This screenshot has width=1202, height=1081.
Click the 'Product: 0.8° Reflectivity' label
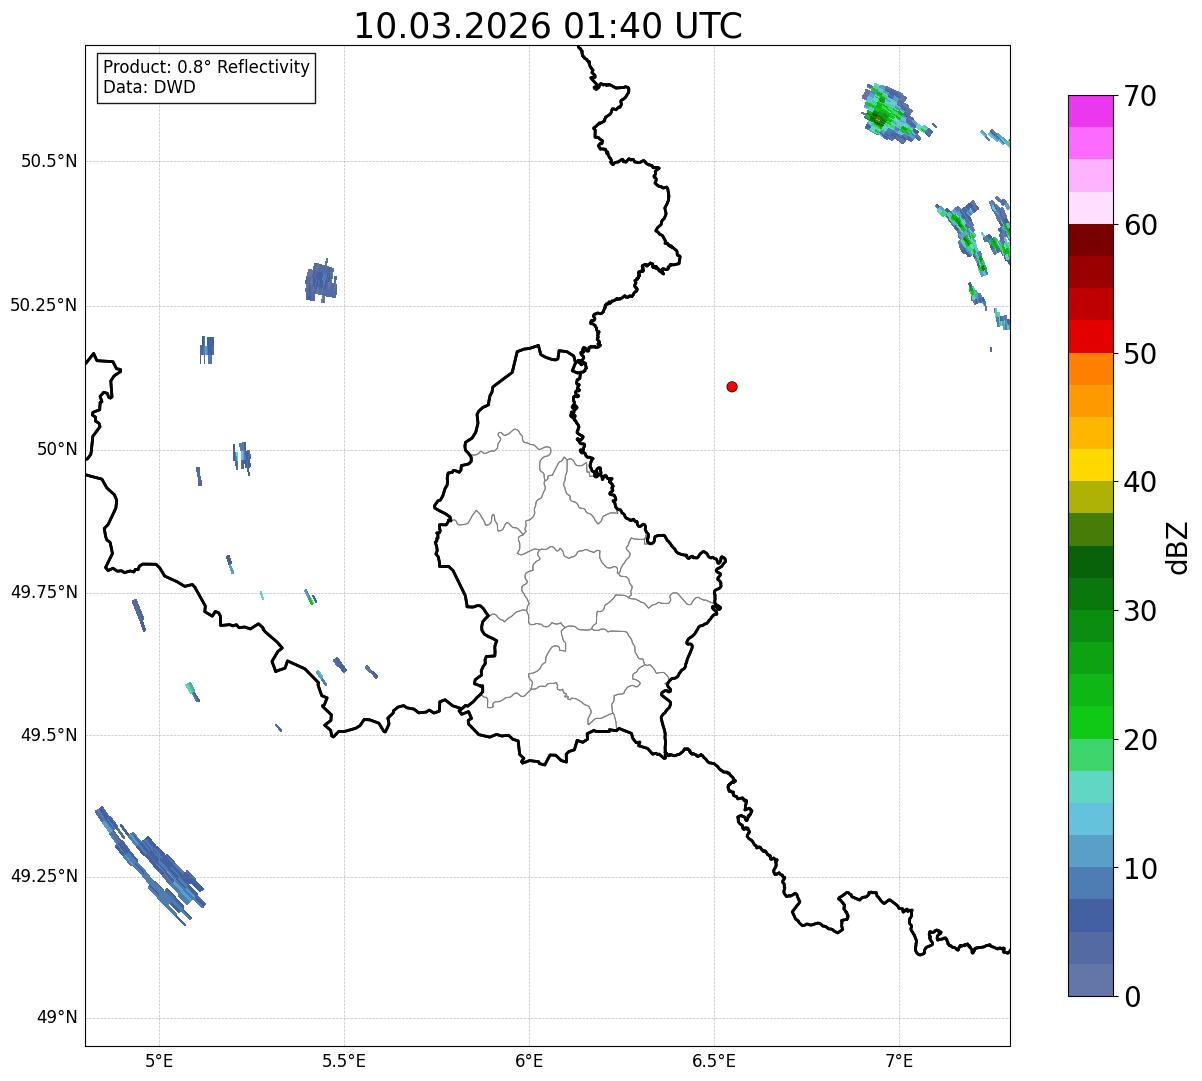click(207, 67)
